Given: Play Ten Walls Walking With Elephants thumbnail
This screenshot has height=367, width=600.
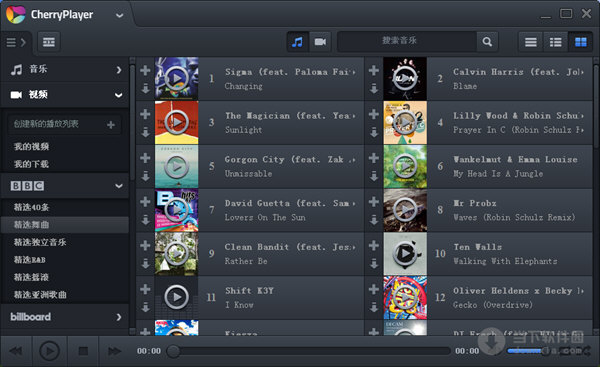Looking at the screenshot, I should (x=405, y=253).
